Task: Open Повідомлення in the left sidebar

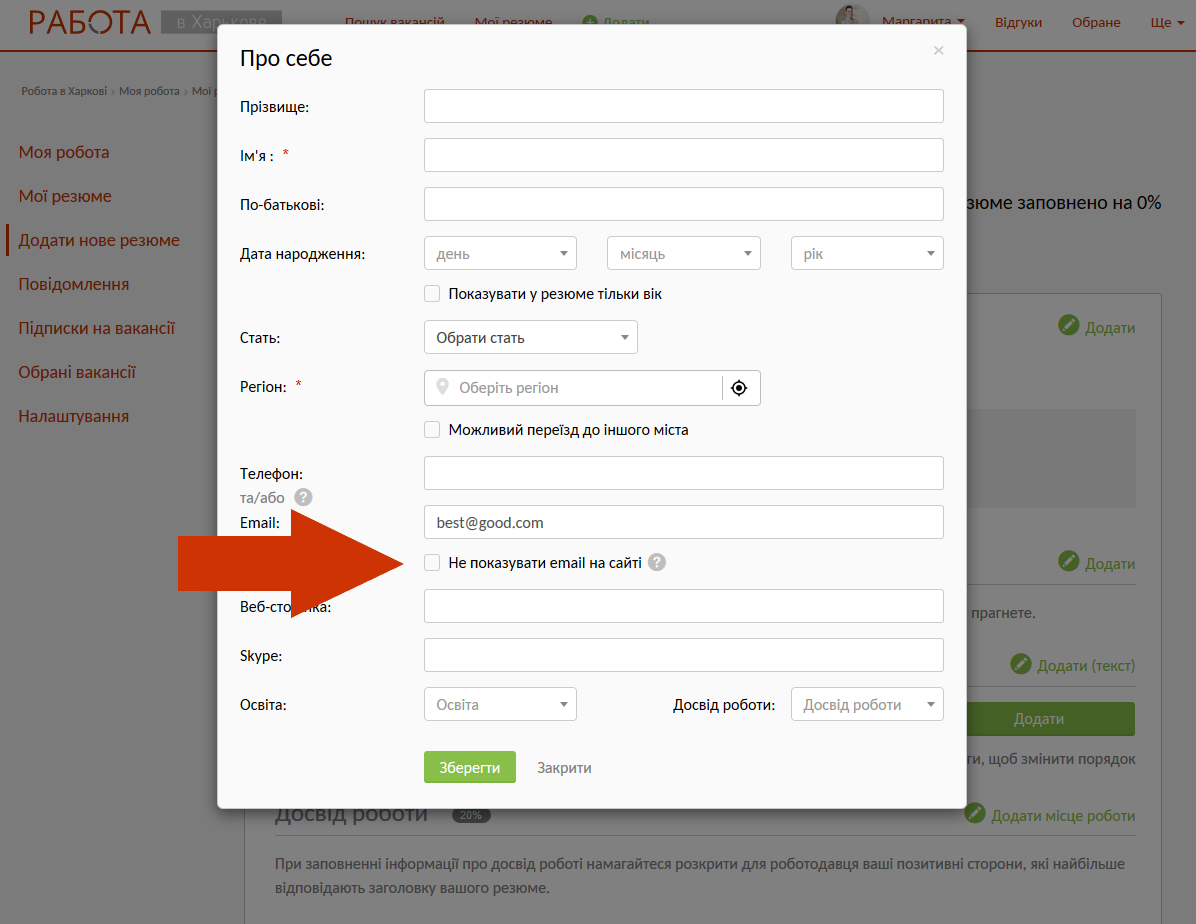Action: (x=74, y=284)
